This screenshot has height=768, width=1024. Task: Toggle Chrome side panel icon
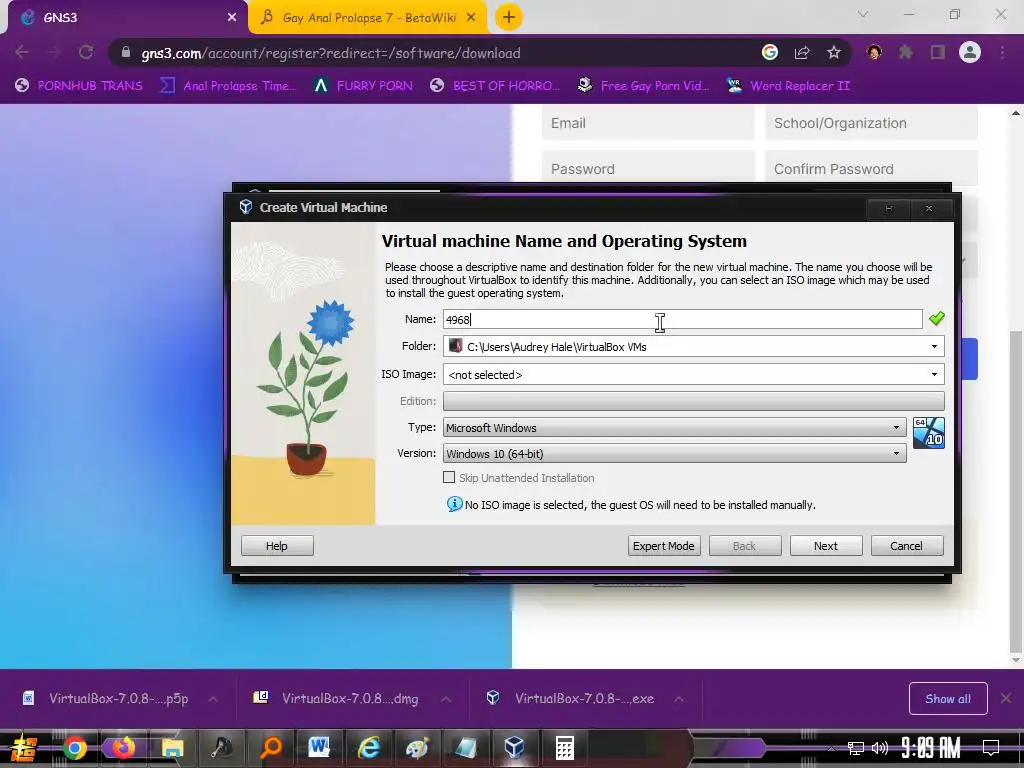point(938,52)
